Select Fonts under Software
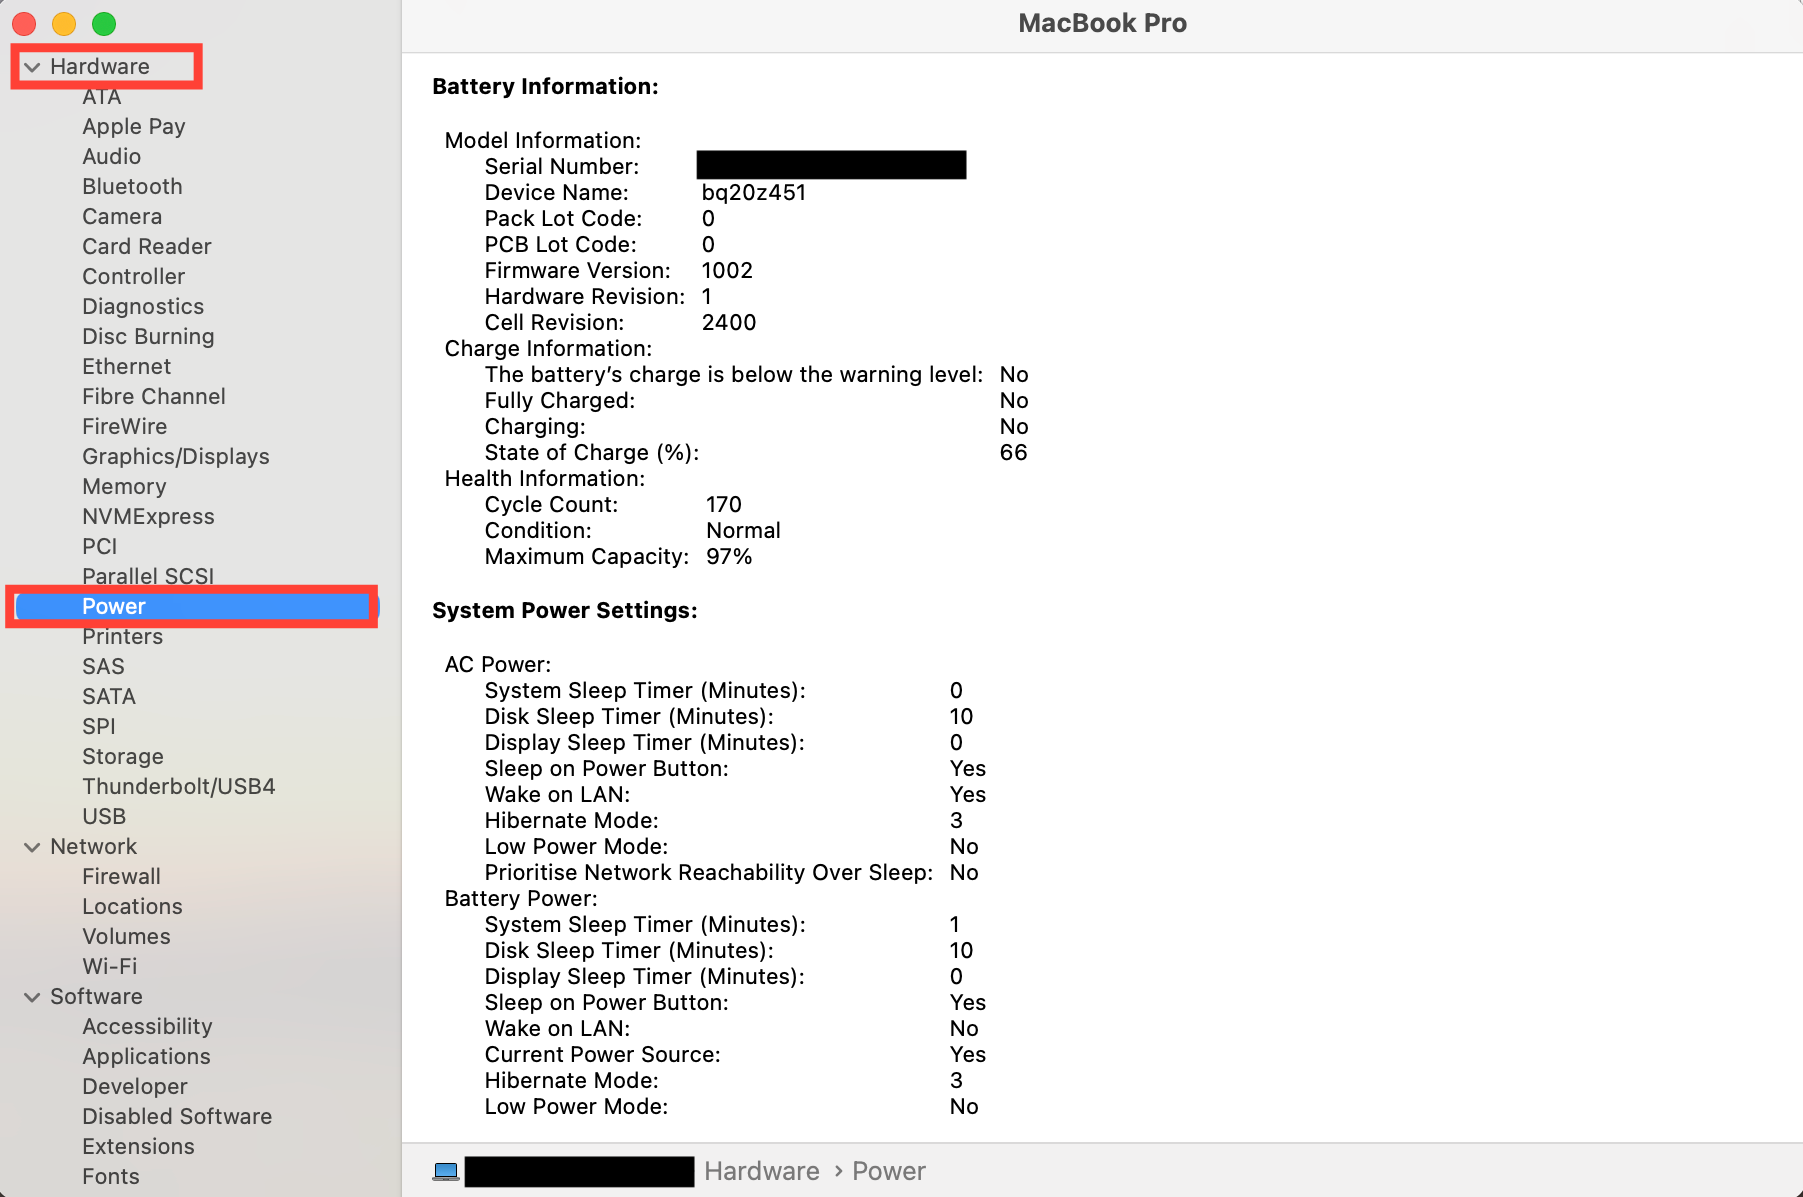The height and width of the screenshot is (1197, 1803). [x=111, y=1177]
